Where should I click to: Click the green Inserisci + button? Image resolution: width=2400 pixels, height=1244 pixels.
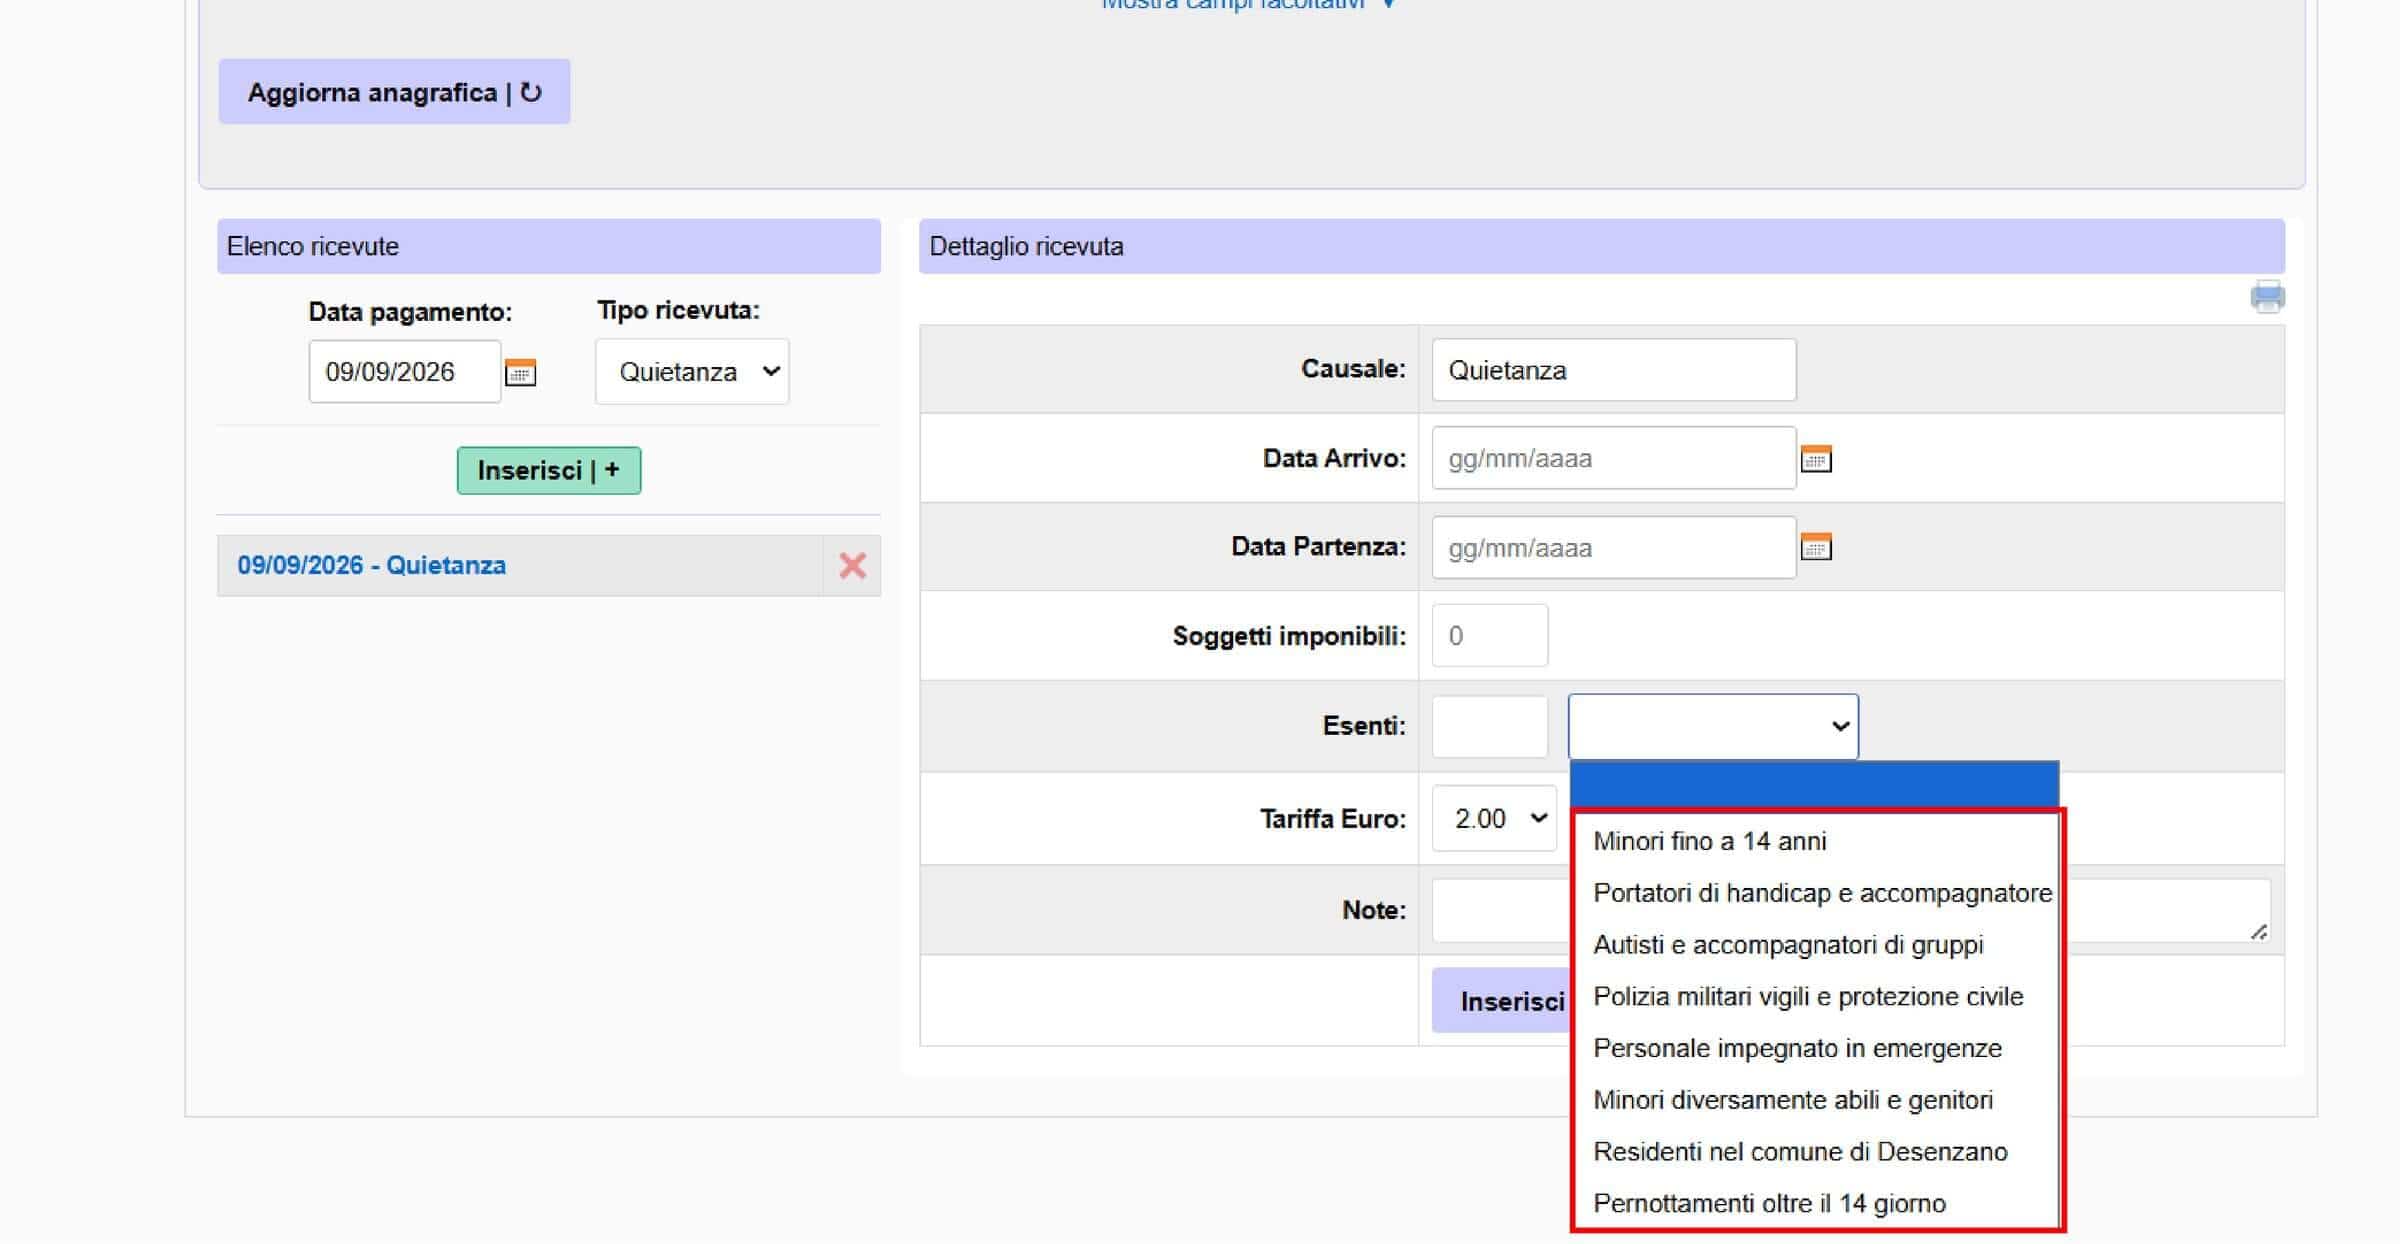pyautogui.click(x=549, y=470)
